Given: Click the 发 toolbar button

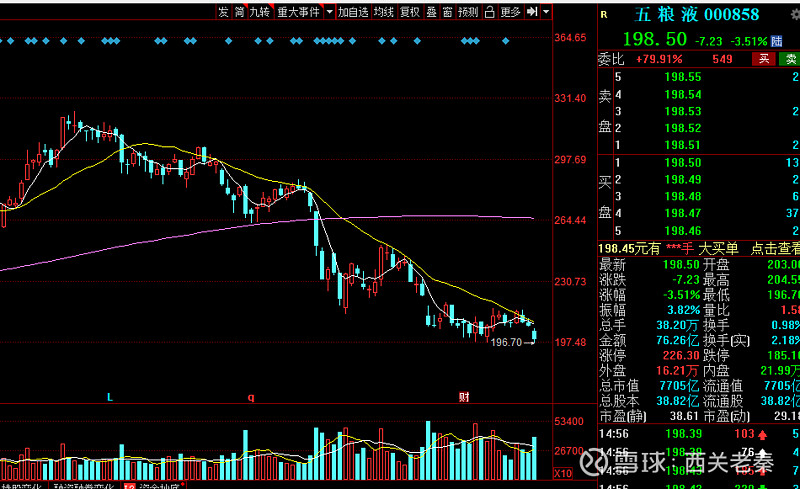Looking at the screenshot, I should coord(223,12).
